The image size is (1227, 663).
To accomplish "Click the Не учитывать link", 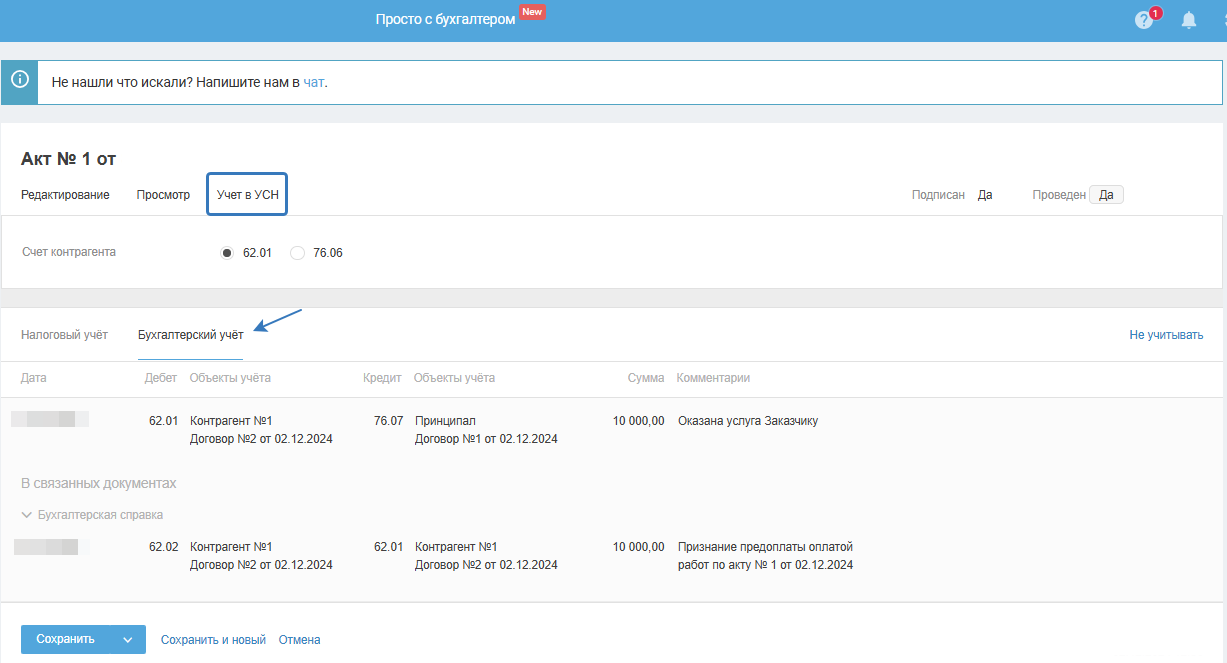I will pos(1166,335).
